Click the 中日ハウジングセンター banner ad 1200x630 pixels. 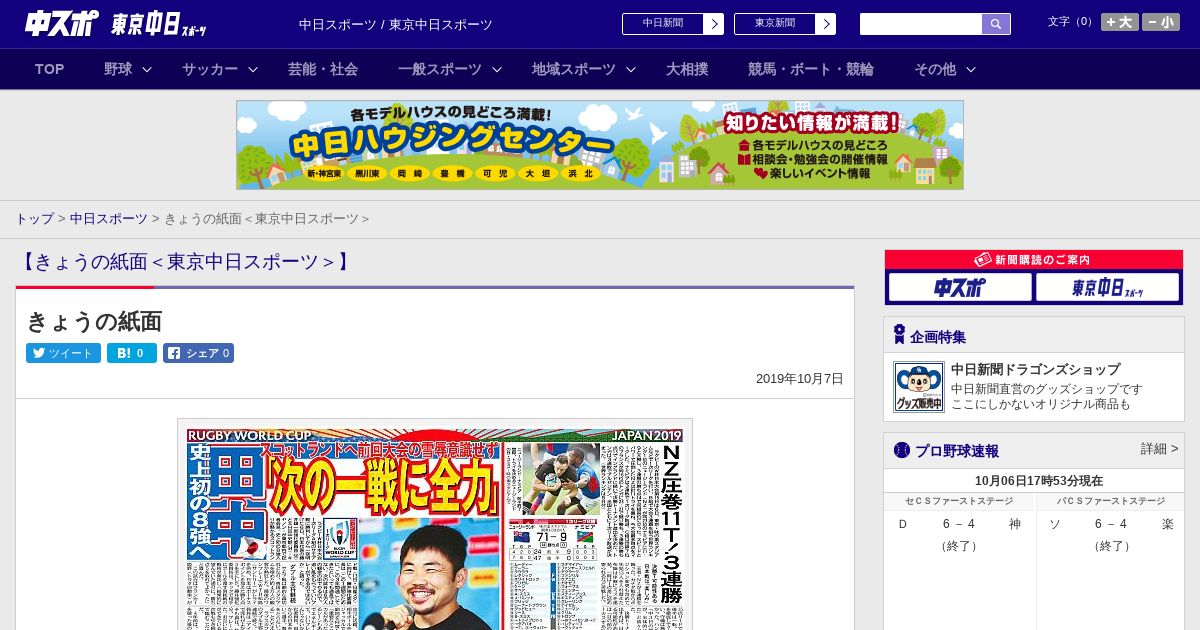[600, 145]
